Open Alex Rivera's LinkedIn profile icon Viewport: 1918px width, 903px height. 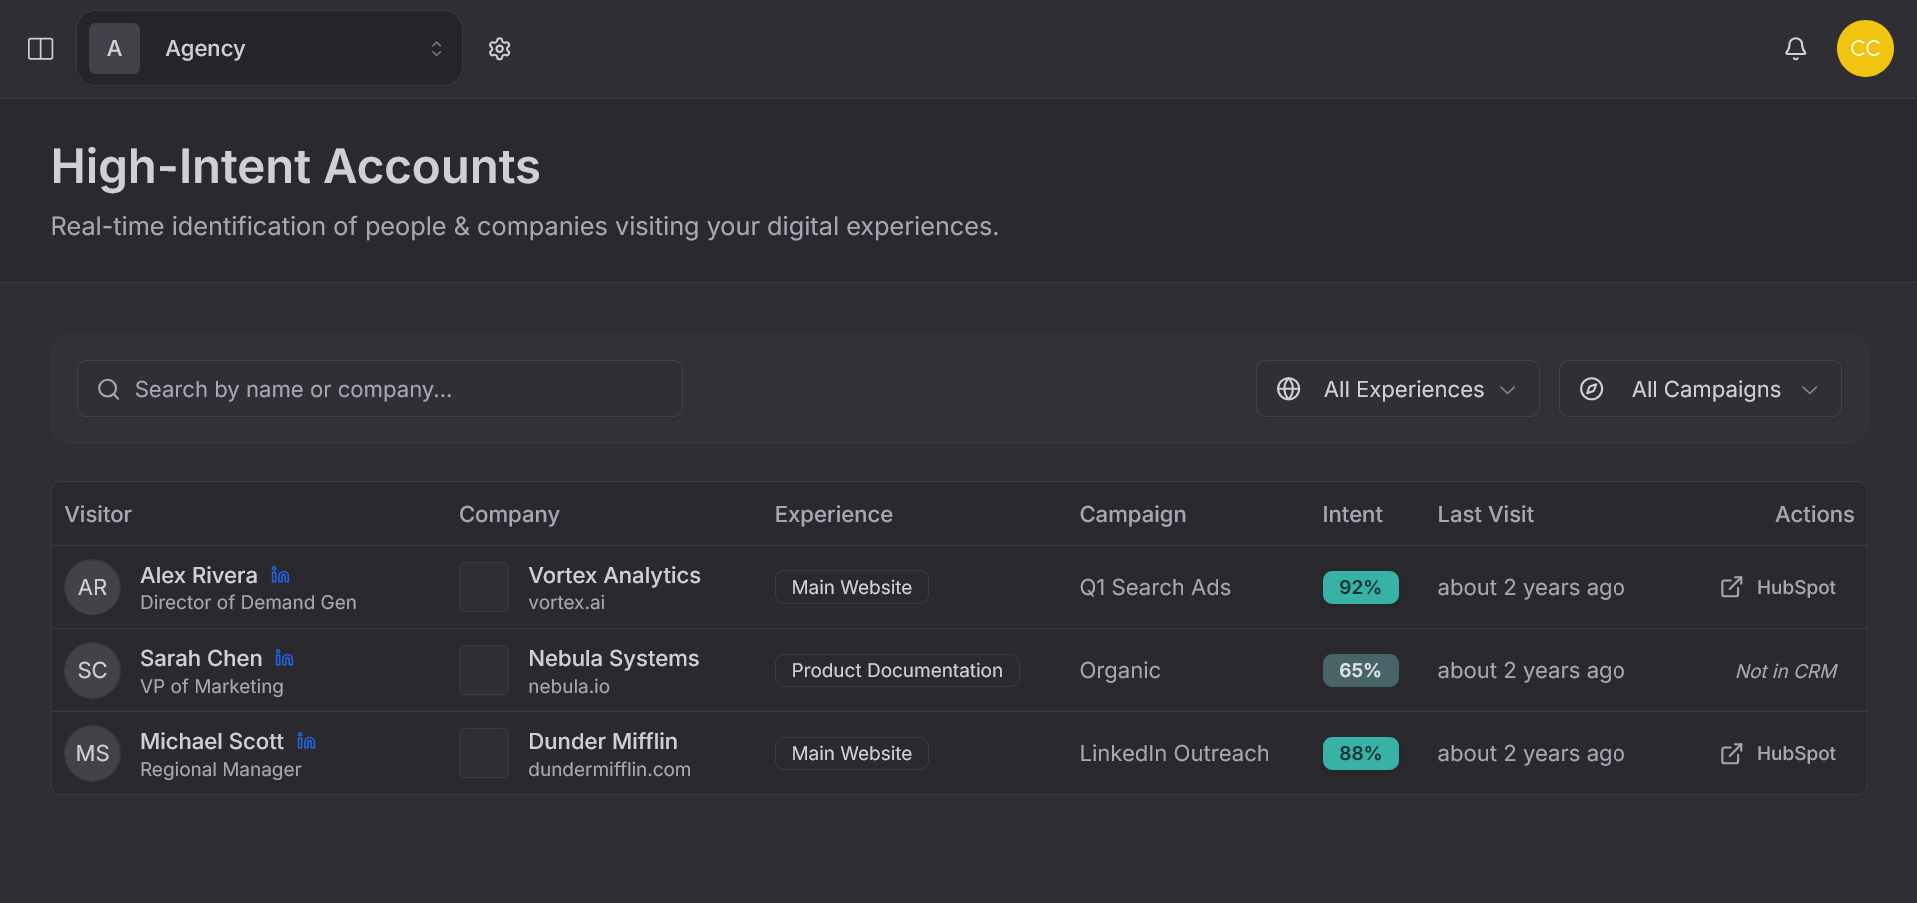(280, 574)
